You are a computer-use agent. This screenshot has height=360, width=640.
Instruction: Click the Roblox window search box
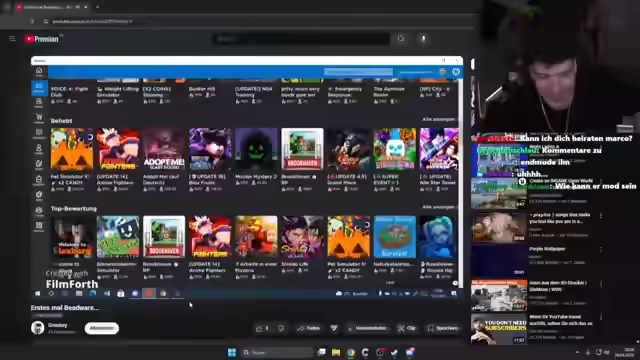(x=358, y=72)
